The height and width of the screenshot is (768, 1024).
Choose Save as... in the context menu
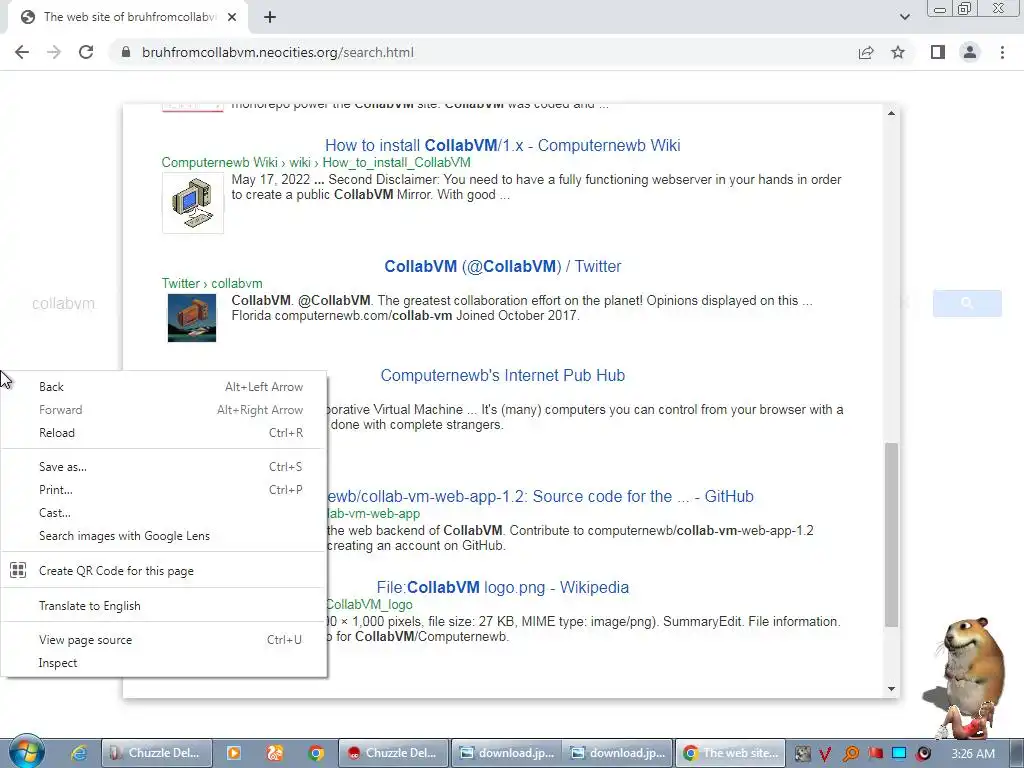pyautogui.click(x=163, y=467)
